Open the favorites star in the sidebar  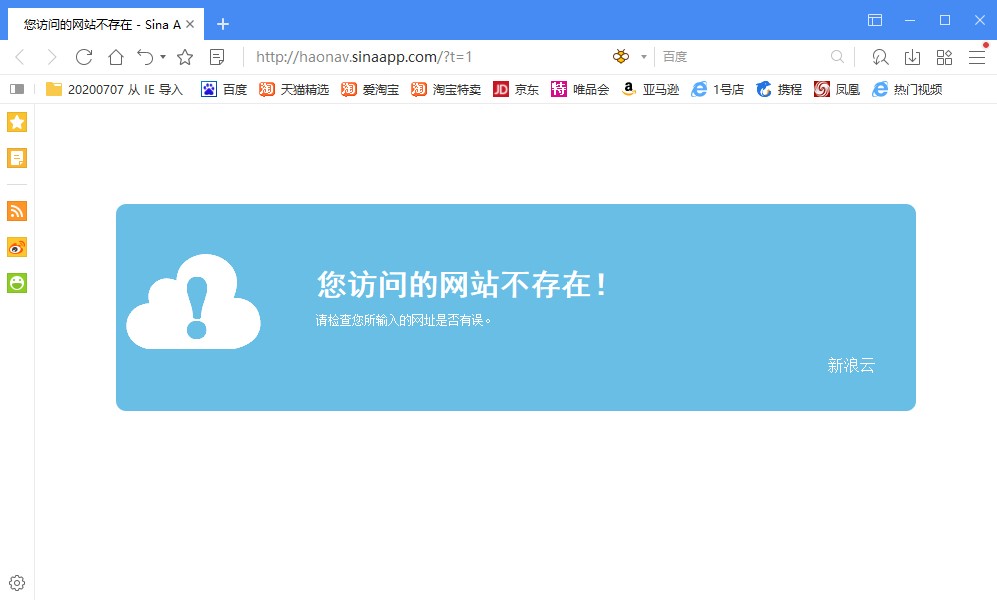pyautogui.click(x=16, y=122)
